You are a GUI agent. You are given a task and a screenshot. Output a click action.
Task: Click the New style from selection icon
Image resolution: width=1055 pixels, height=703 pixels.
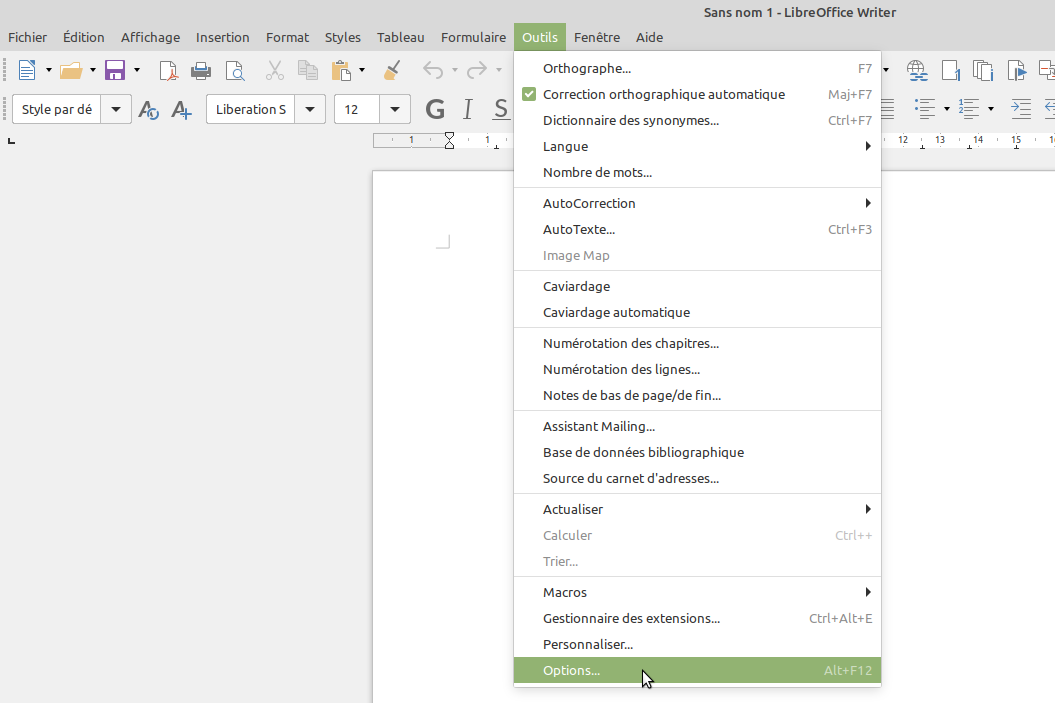pyautogui.click(x=181, y=110)
